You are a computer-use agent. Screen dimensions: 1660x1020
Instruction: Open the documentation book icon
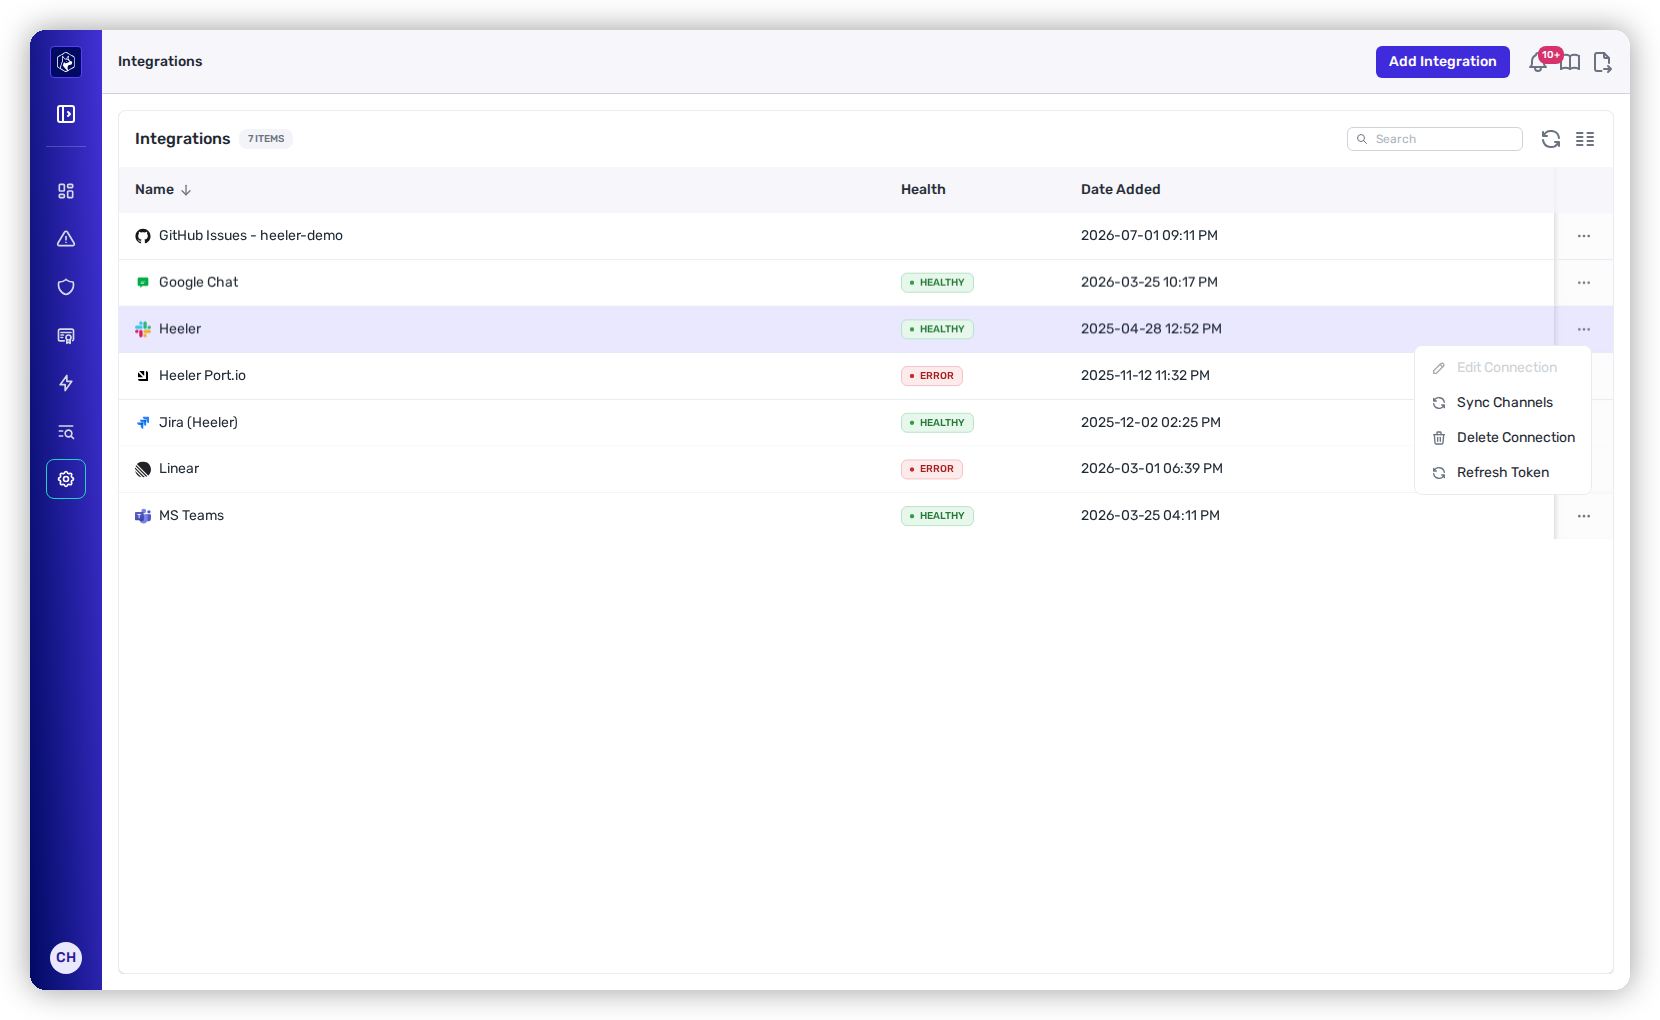1571,62
